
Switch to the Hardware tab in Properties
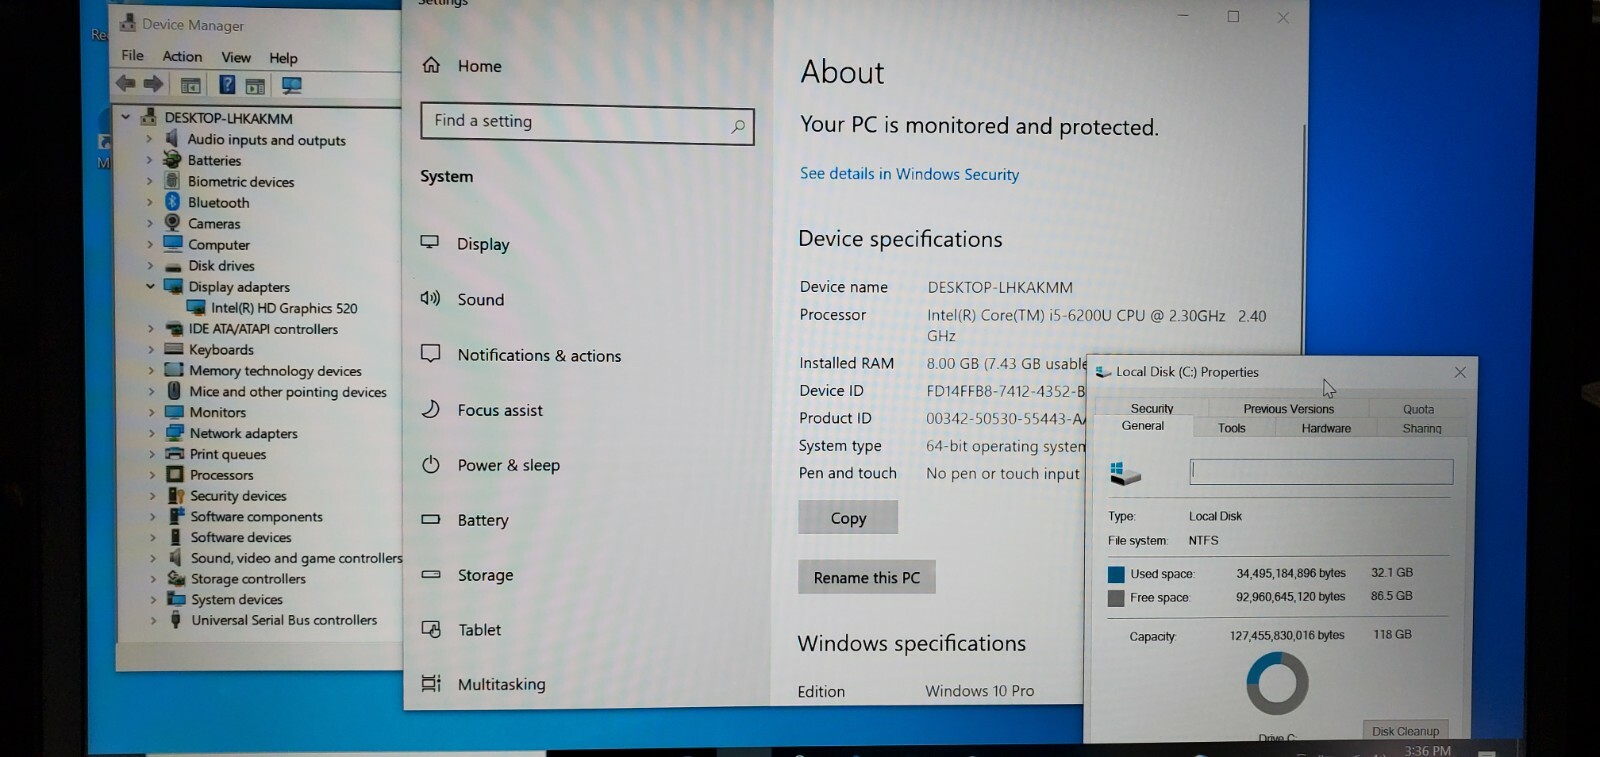pyautogui.click(x=1326, y=428)
